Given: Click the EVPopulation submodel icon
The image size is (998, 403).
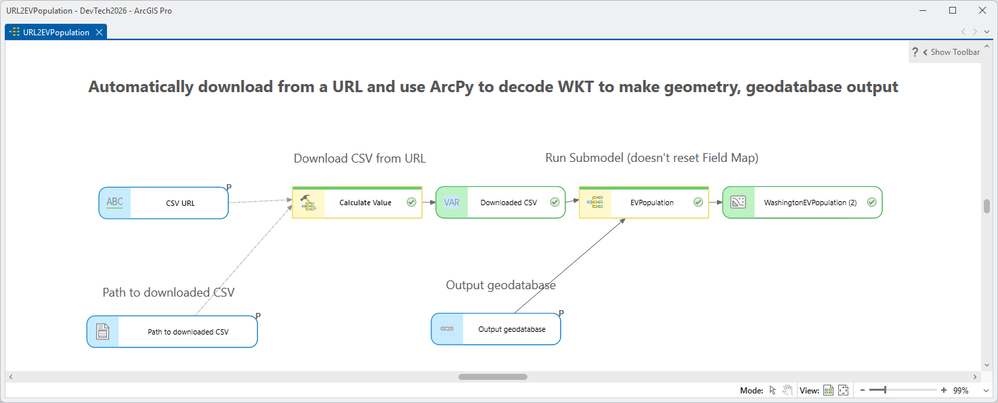Looking at the screenshot, I should 595,202.
